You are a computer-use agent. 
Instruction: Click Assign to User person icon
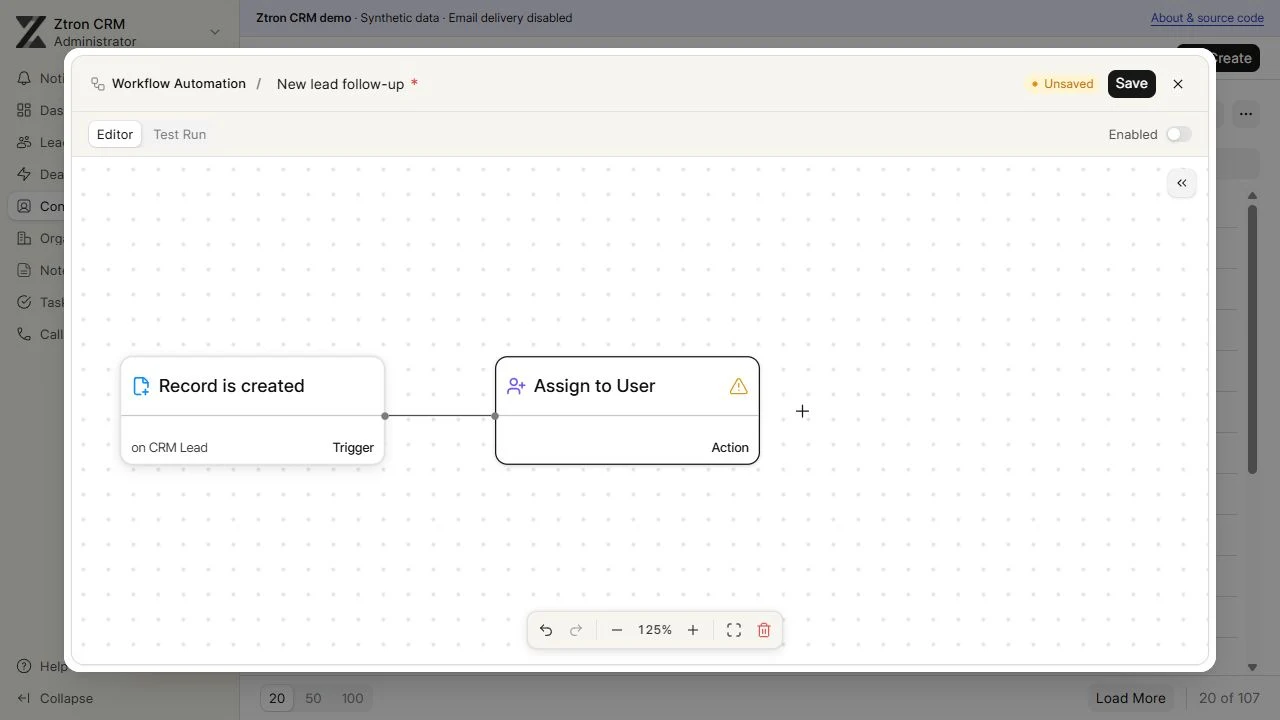[516, 386]
